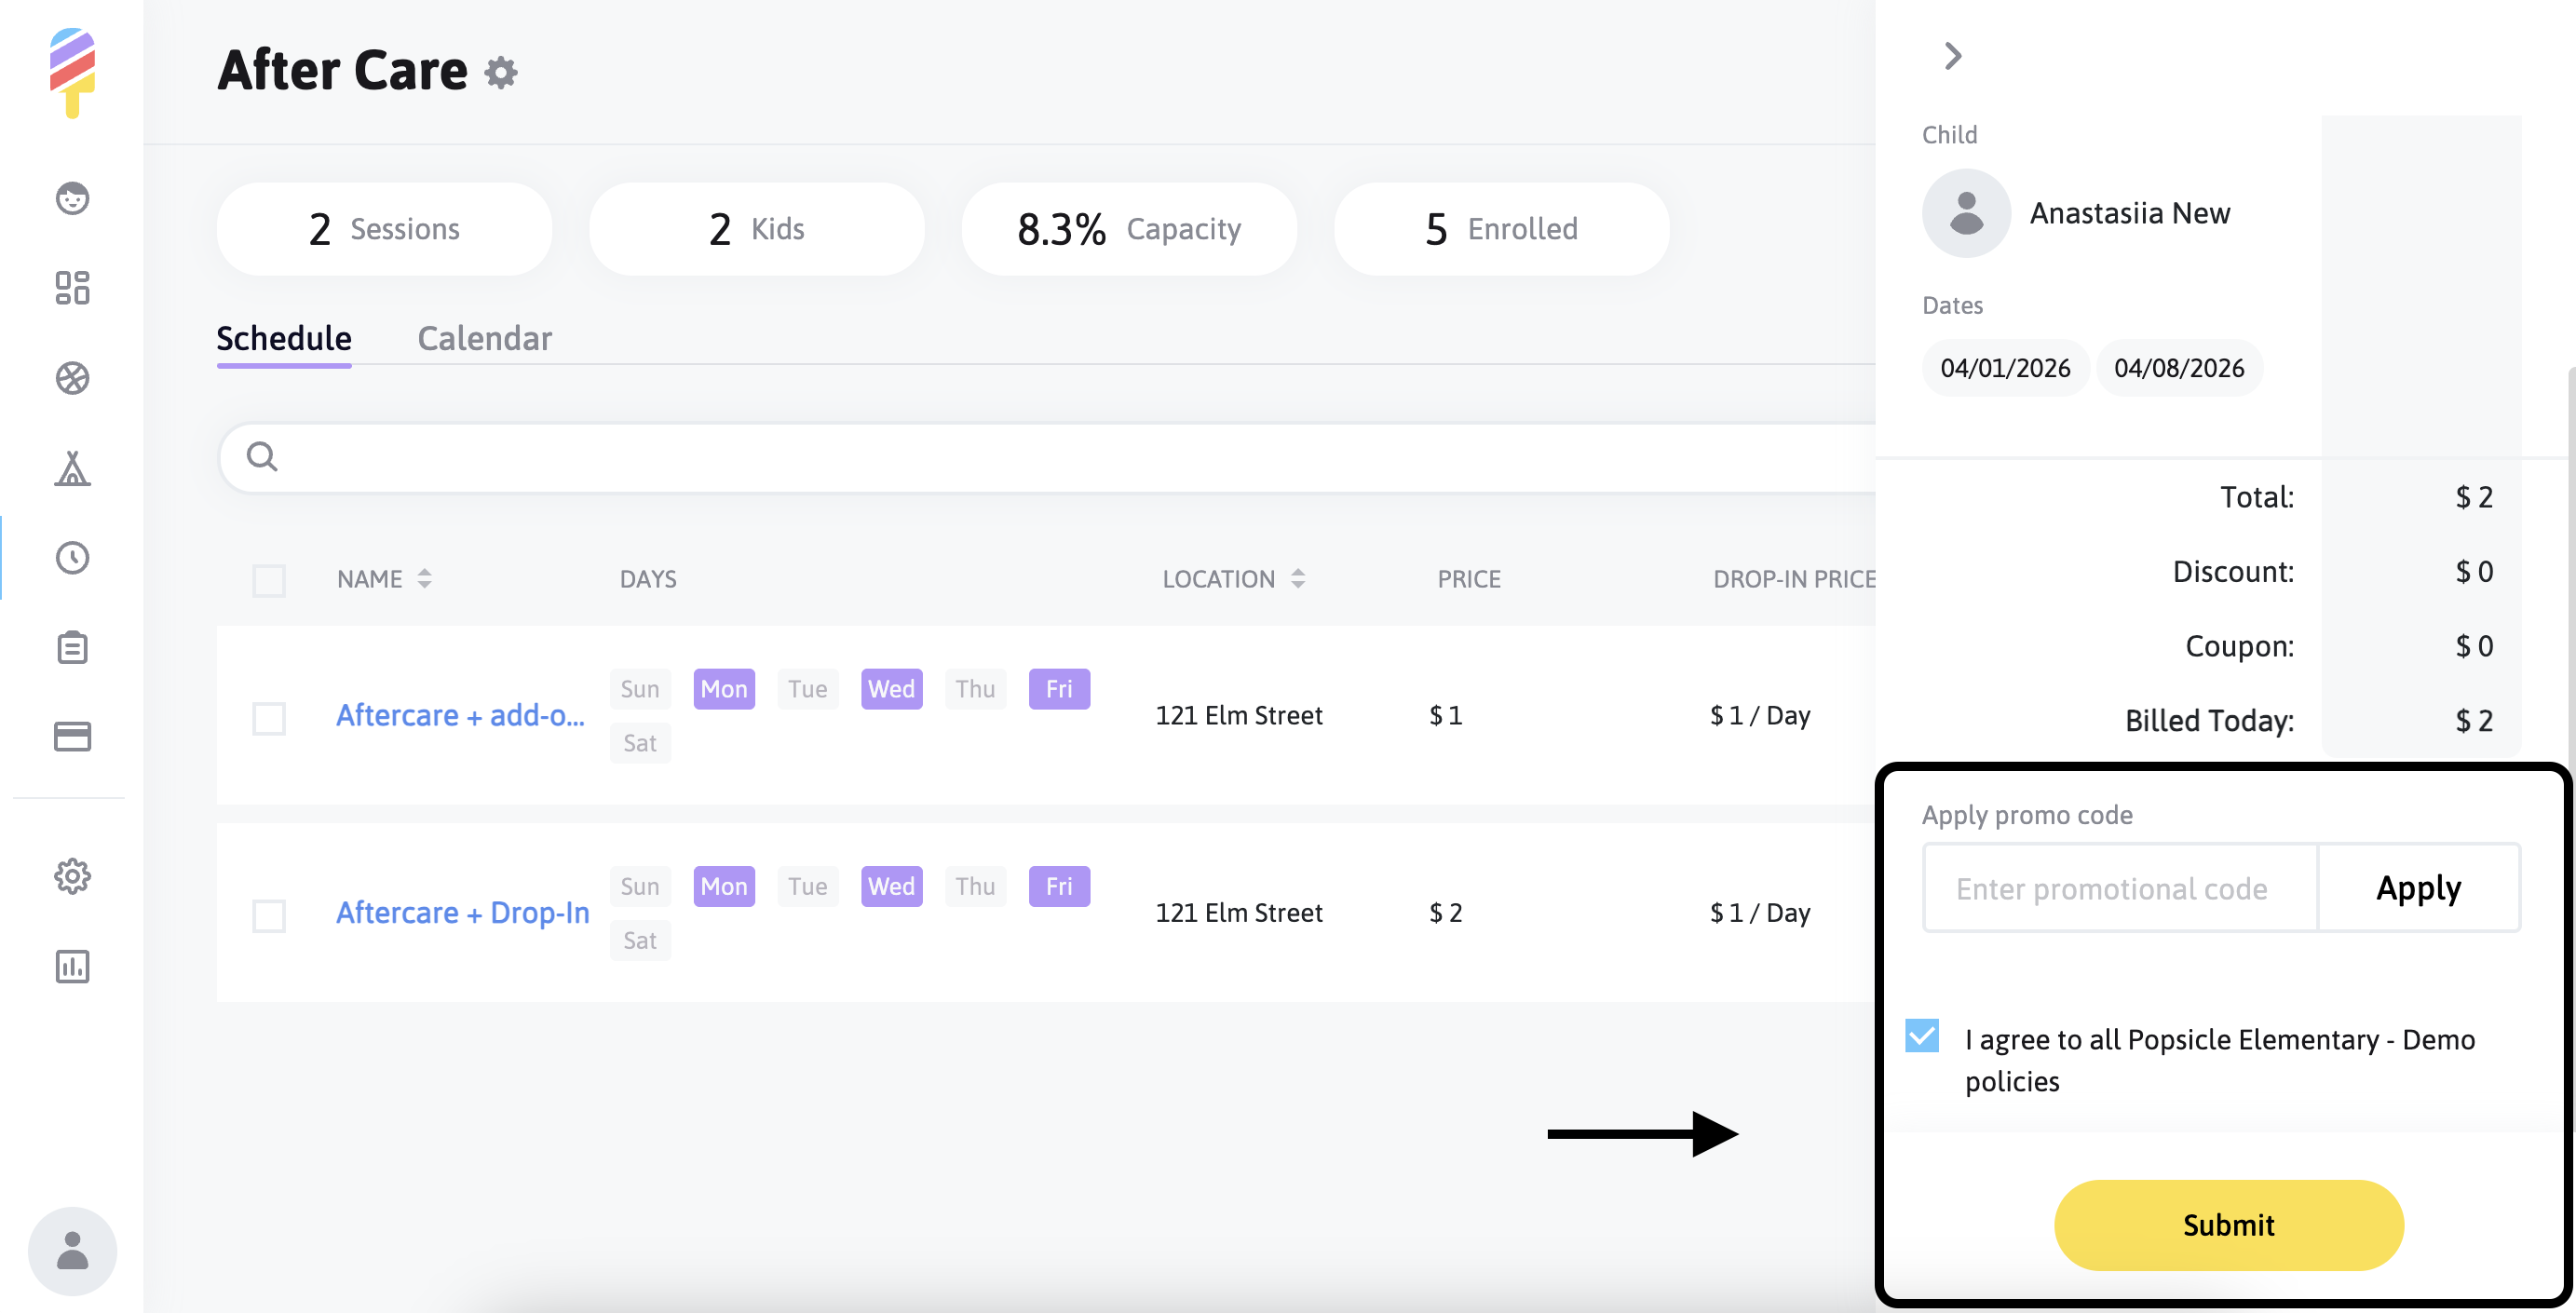Open the children face icon in sidebar
The image size is (2576, 1313).
(x=72, y=198)
